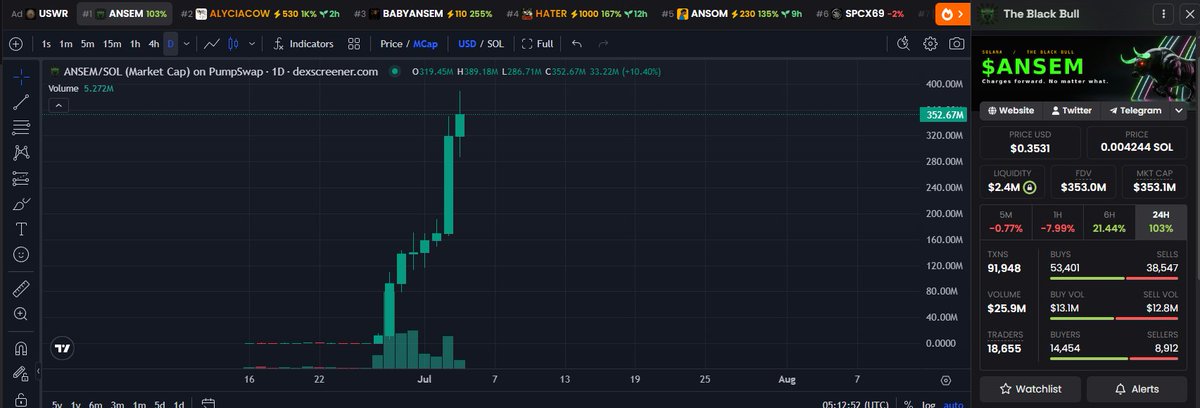Collapse the indicator legend chevron
This screenshot has height=408, width=1200.
(x=58, y=104)
